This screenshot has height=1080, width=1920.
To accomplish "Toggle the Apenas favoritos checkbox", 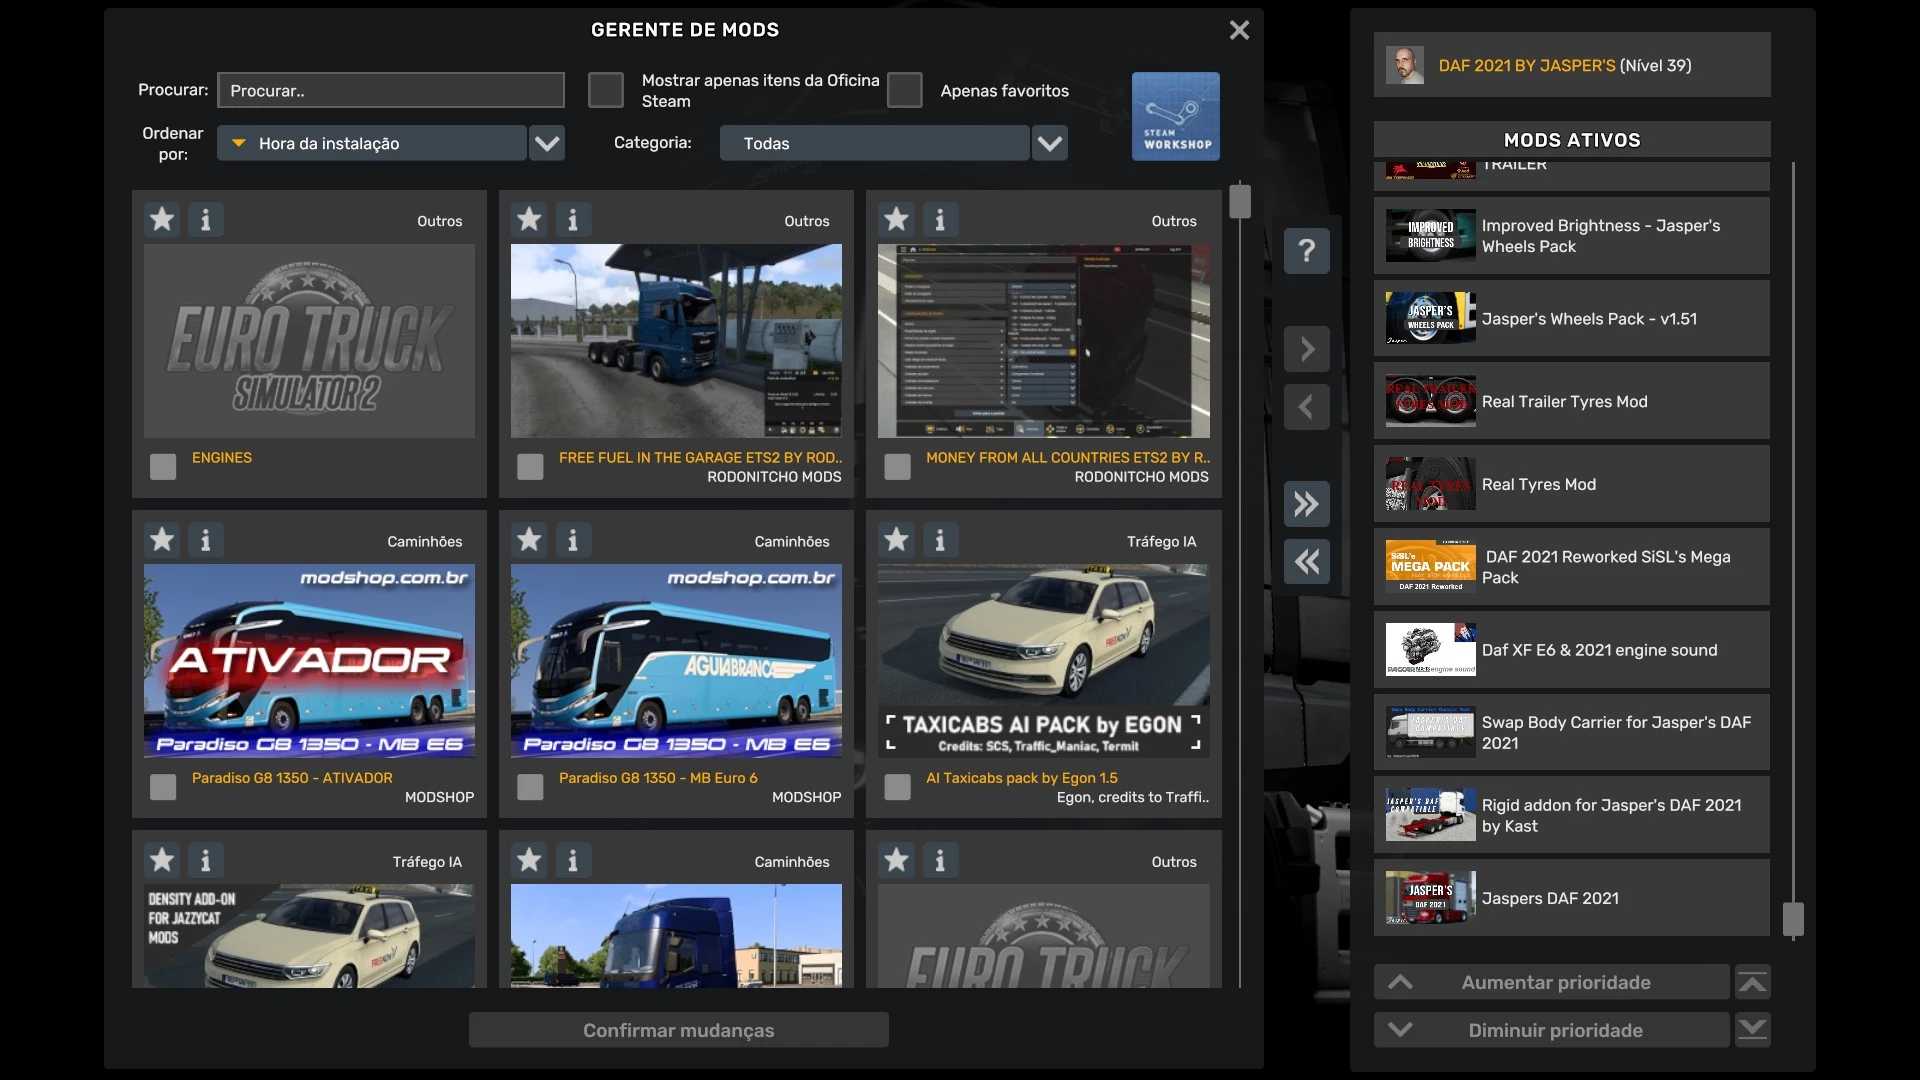I will coord(904,90).
